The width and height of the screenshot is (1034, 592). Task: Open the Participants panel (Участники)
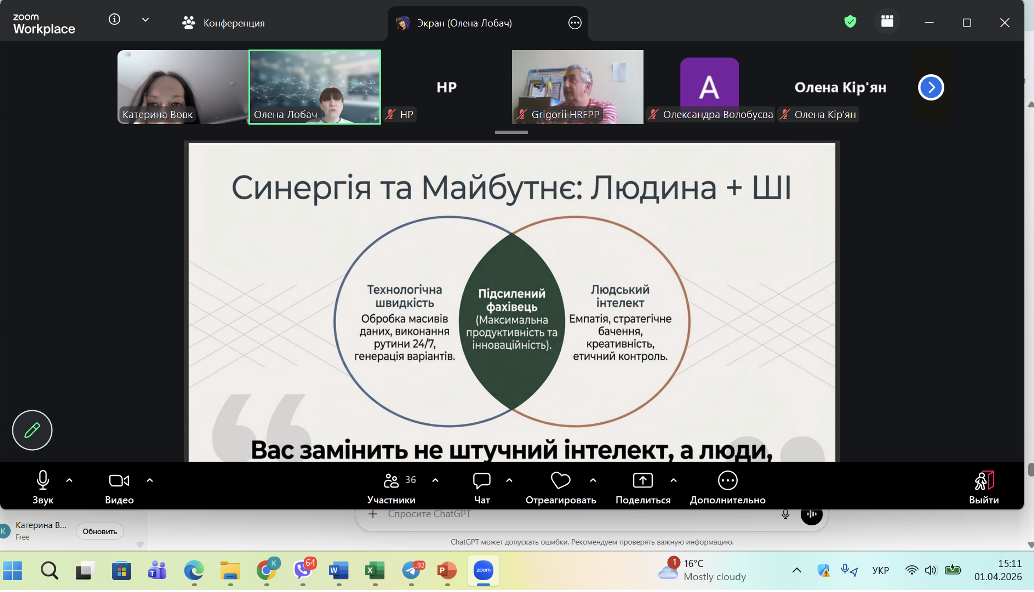(x=391, y=481)
